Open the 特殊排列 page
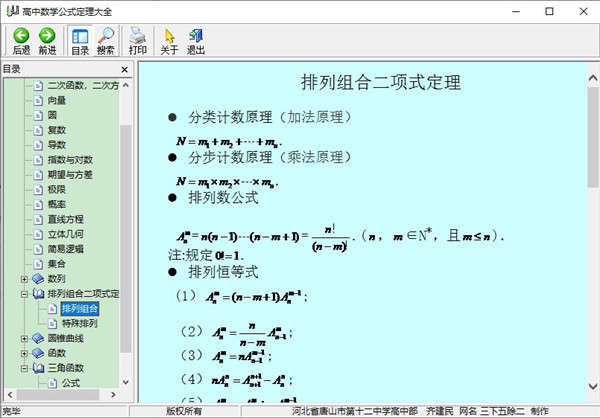This screenshot has height=418, width=600. [x=80, y=324]
